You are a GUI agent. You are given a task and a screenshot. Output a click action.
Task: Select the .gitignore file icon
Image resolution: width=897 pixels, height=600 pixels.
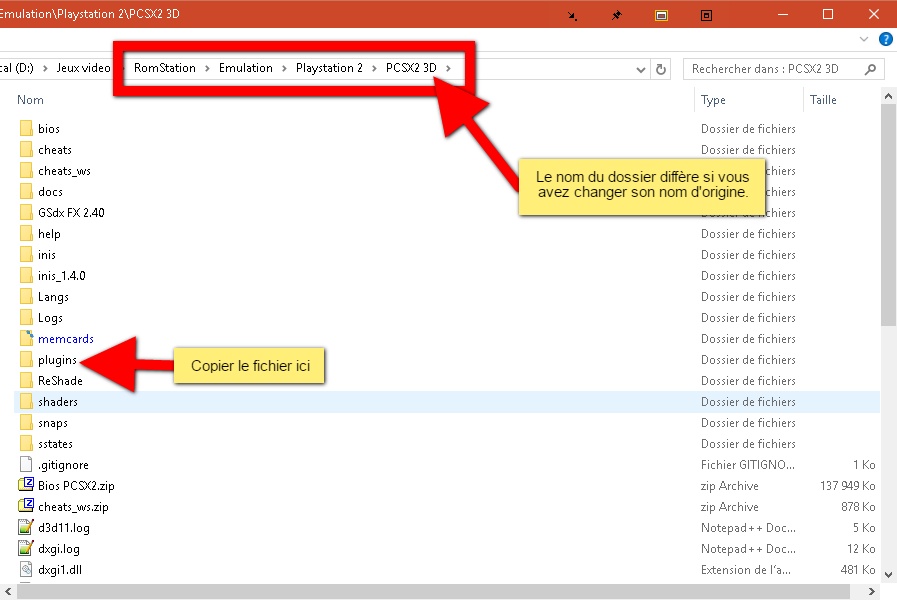tap(26, 464)
